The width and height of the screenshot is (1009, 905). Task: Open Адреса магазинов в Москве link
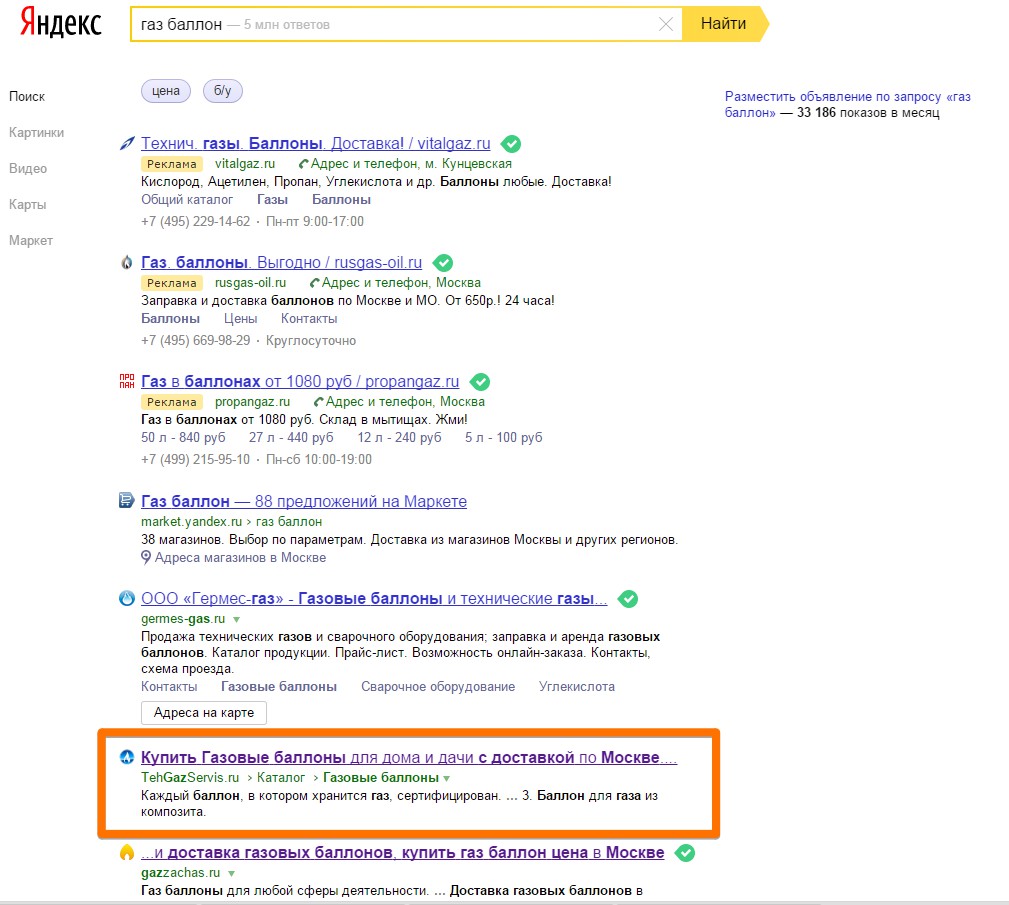[x=240, y=557]
